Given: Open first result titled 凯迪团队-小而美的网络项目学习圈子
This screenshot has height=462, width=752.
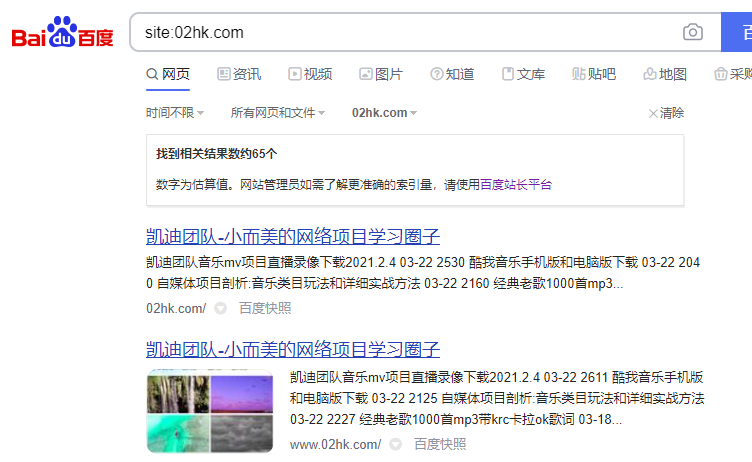Looking at the screenshot, I should [x=293, y=237].
